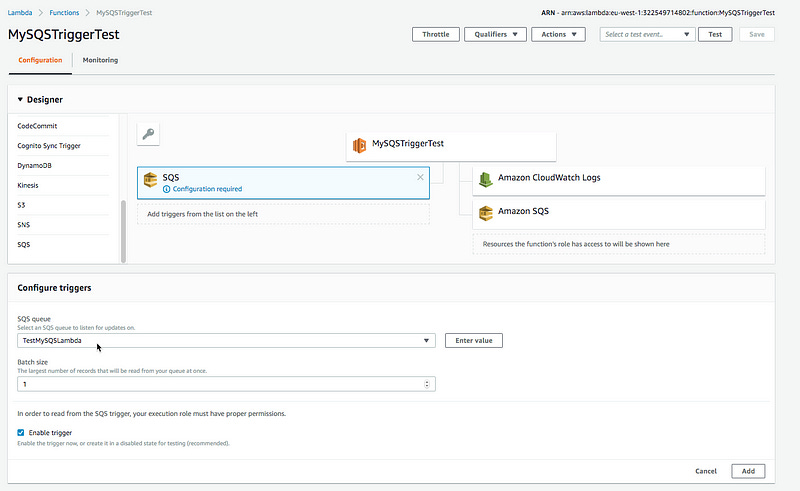Select the MySQSTriggerTest function card
800x491 pixels.
pyautogui.click(x=451, y=146)
